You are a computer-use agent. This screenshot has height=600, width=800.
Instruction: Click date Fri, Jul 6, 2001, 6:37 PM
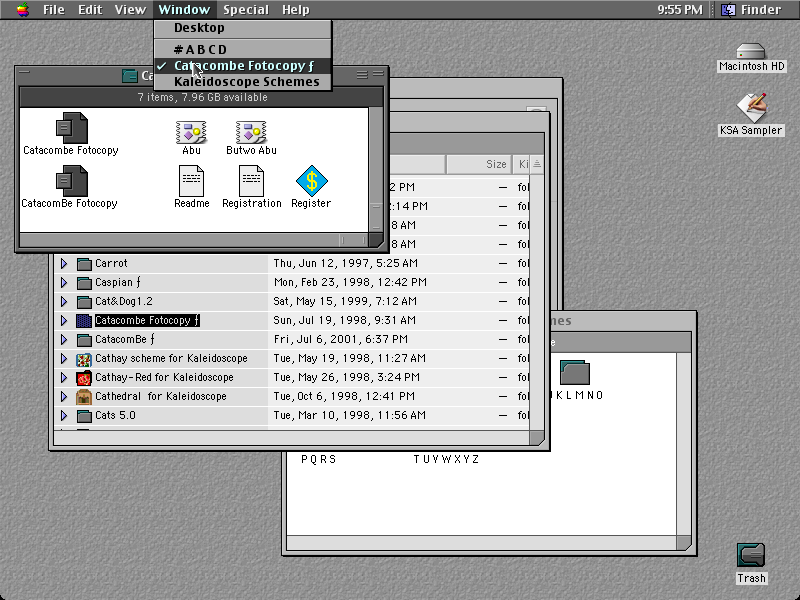pos(340,339)
